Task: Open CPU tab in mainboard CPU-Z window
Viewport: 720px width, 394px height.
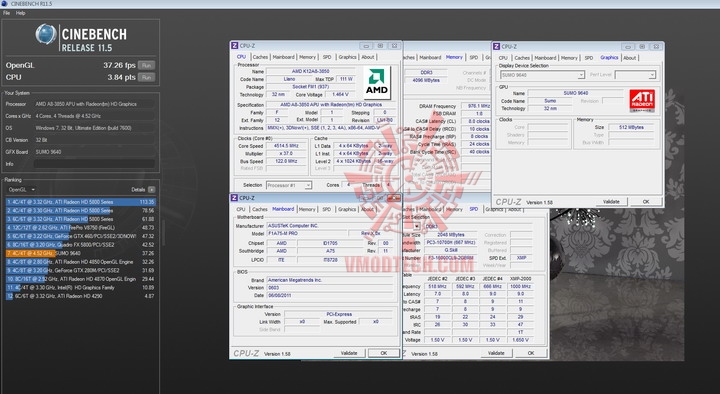Action: [241, 209]
